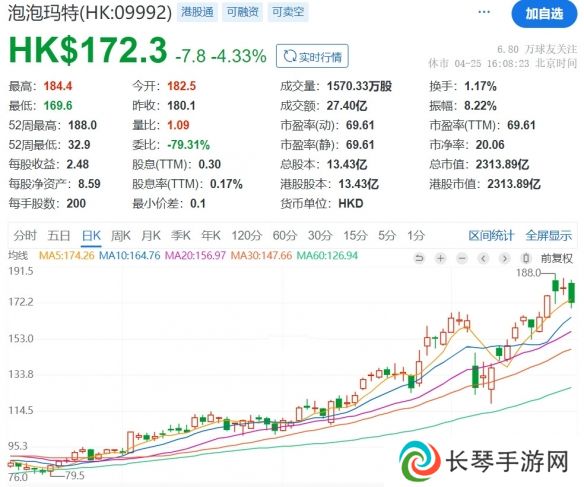
Task: Switch to the 分时 tab
Action: tap(25, 235)
